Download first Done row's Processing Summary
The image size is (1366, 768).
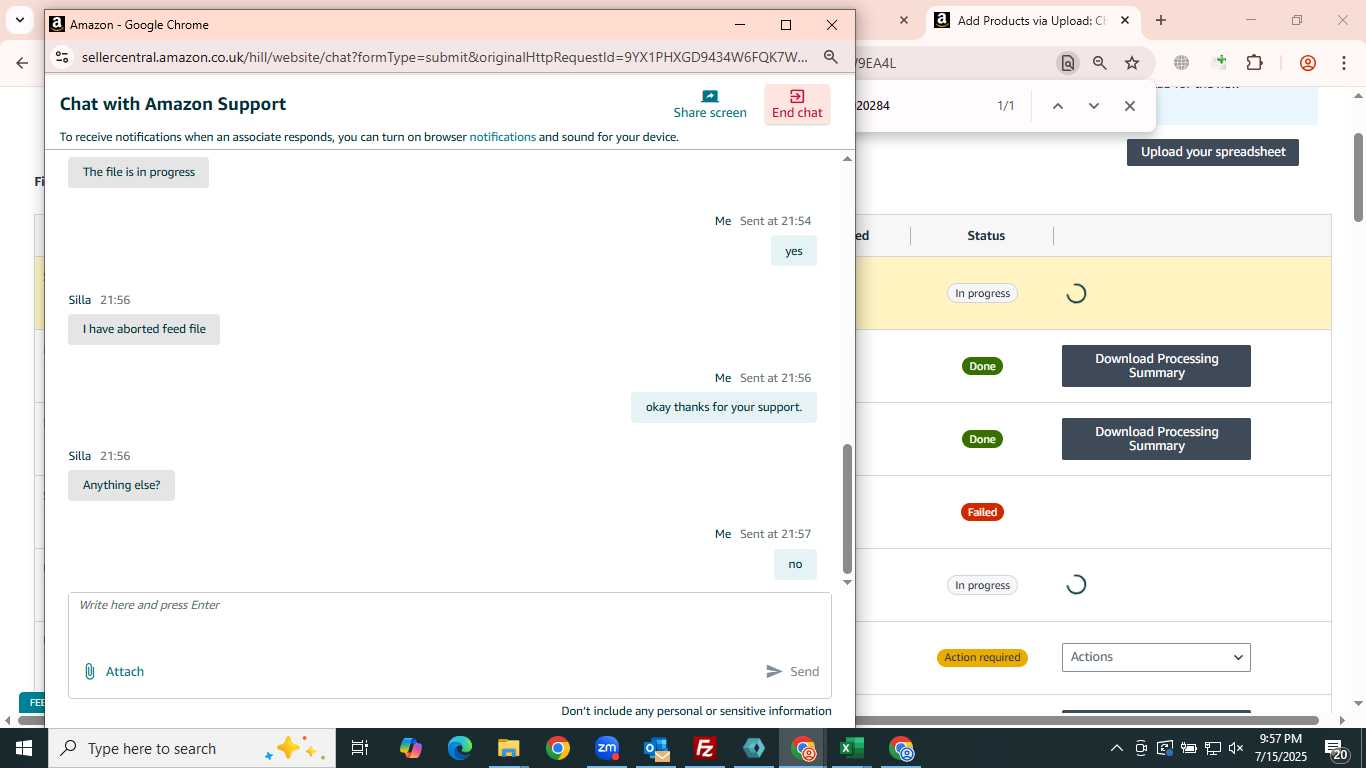click(1156, 366)
